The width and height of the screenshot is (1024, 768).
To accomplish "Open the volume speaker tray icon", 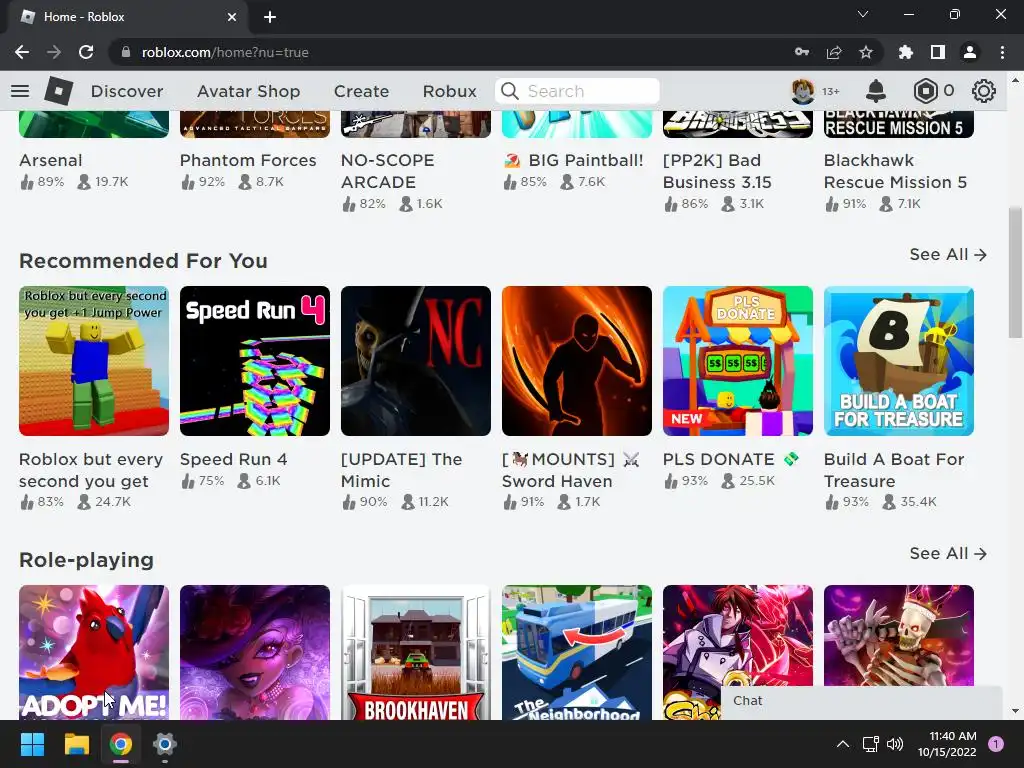I will click(895, 744).
